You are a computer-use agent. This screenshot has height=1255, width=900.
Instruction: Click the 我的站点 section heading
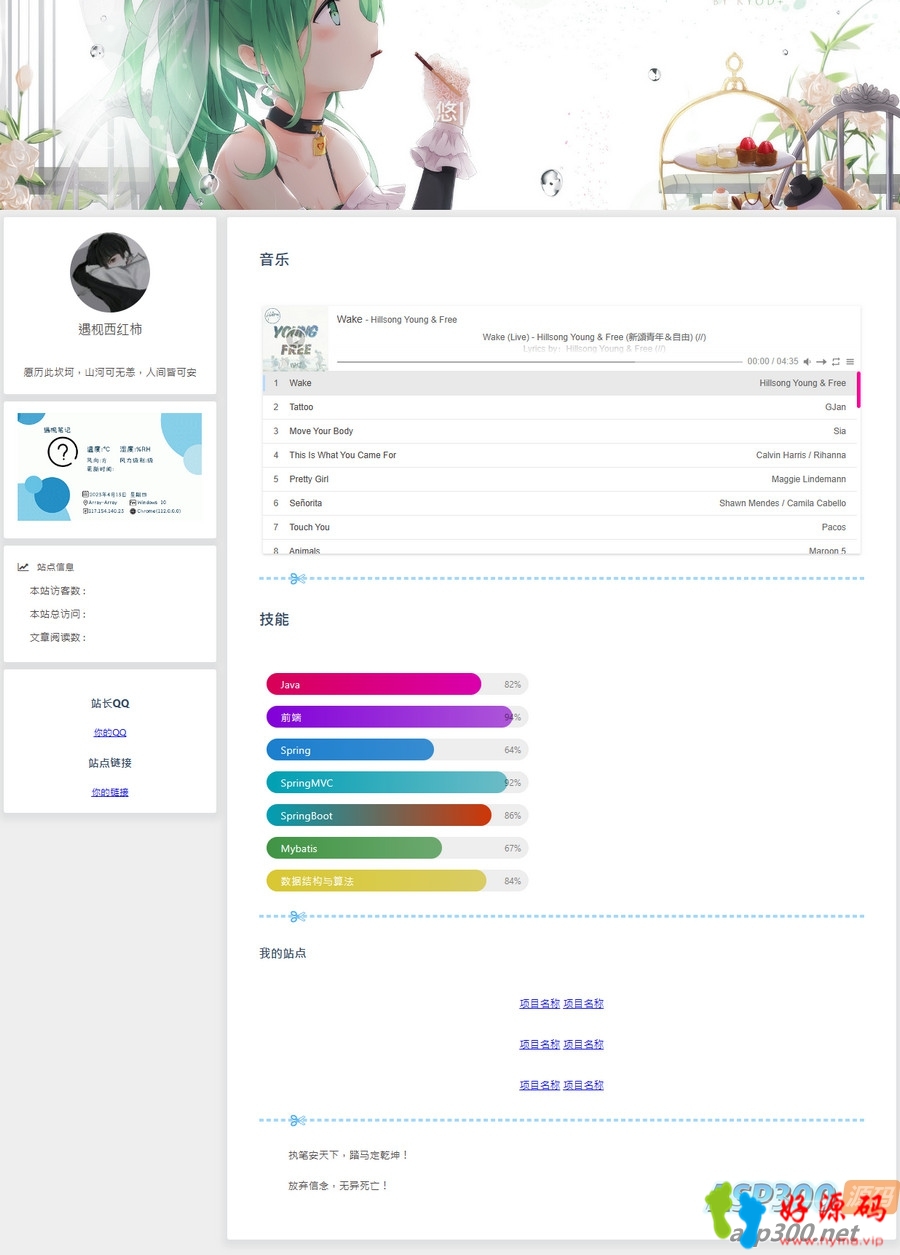(x=283, y=953)
